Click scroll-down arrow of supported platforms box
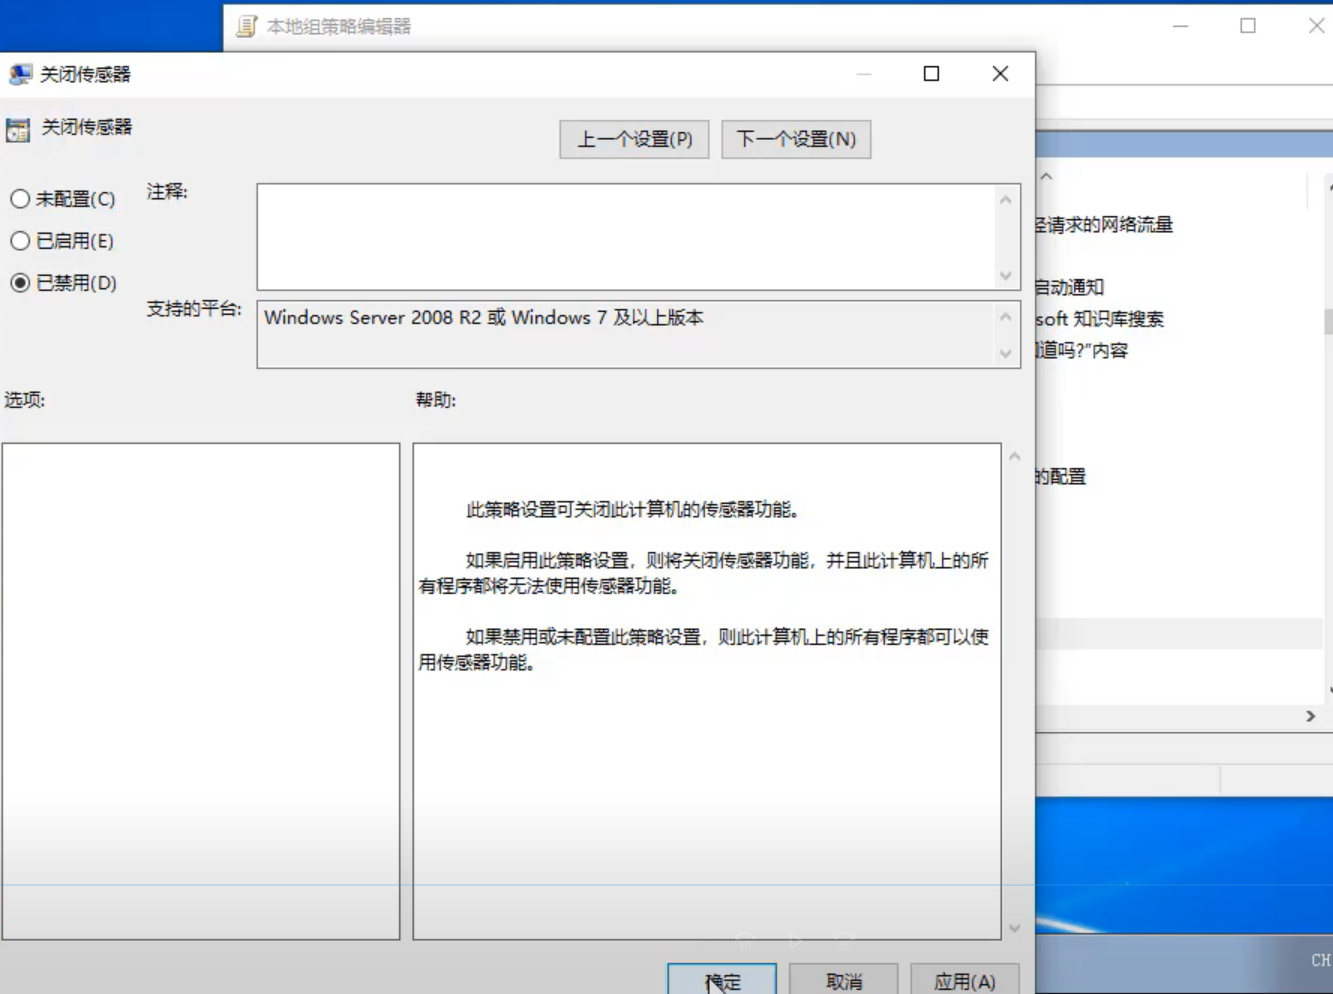The image size is (1333, 994). pos(1006,353)
